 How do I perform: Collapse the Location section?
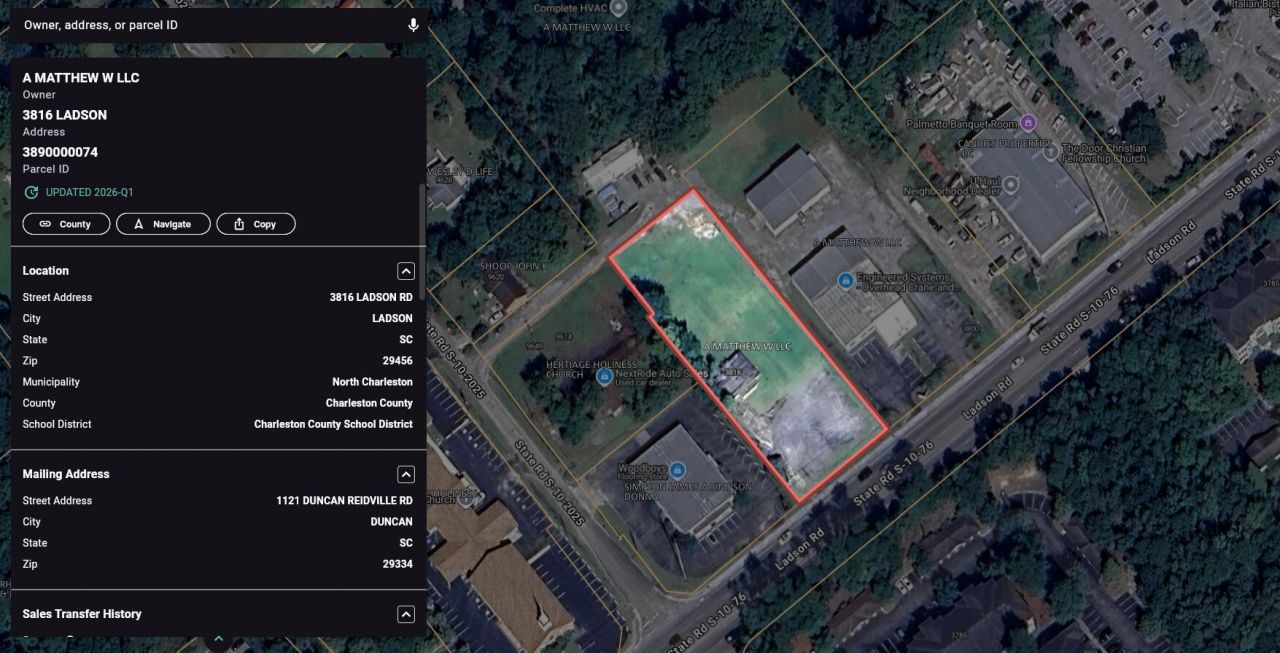405,271
